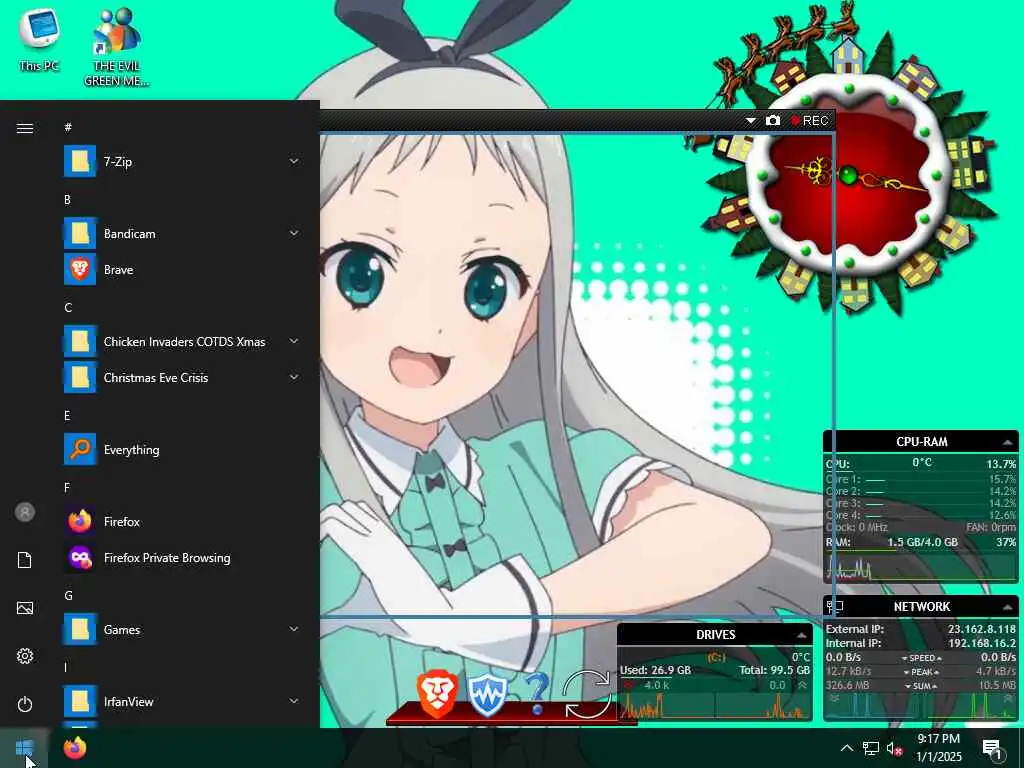Click the Internal IP value 192.168.16.2
This screenshot has width=1024, height=768.
[982, 643]
